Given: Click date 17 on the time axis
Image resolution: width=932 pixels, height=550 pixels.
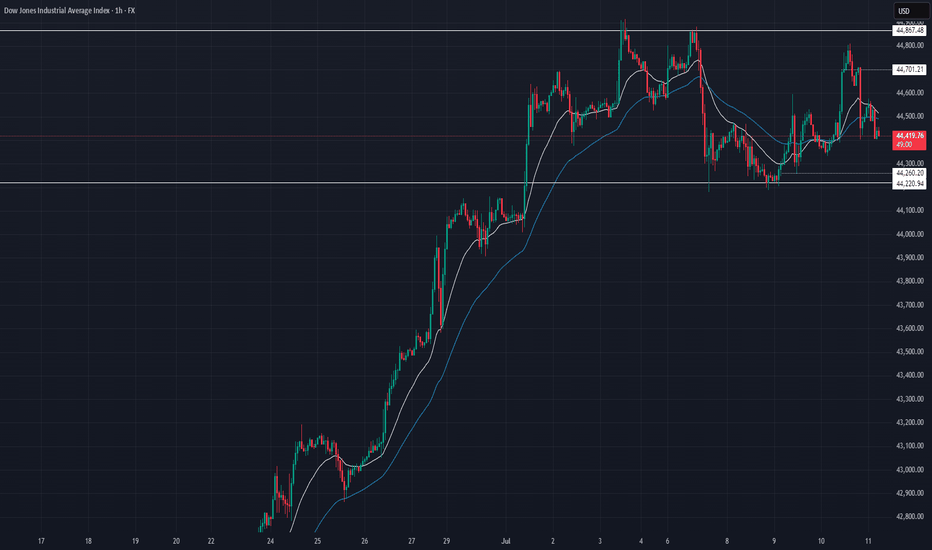Looking at the screenshot, I should pos(41,541).
